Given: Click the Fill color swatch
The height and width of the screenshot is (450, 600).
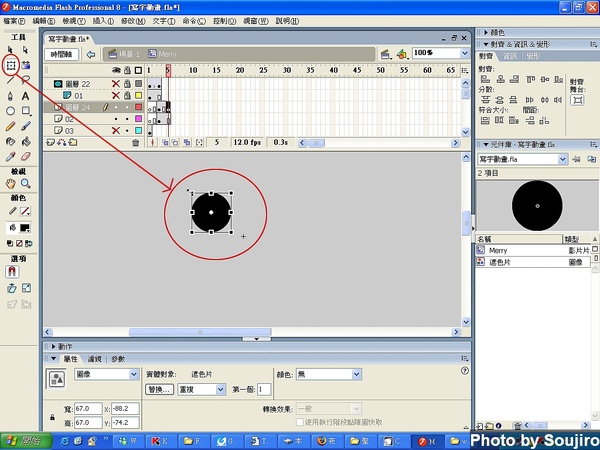Looking at the screenshot, I should pyautogui.click(x=25, y=228).
